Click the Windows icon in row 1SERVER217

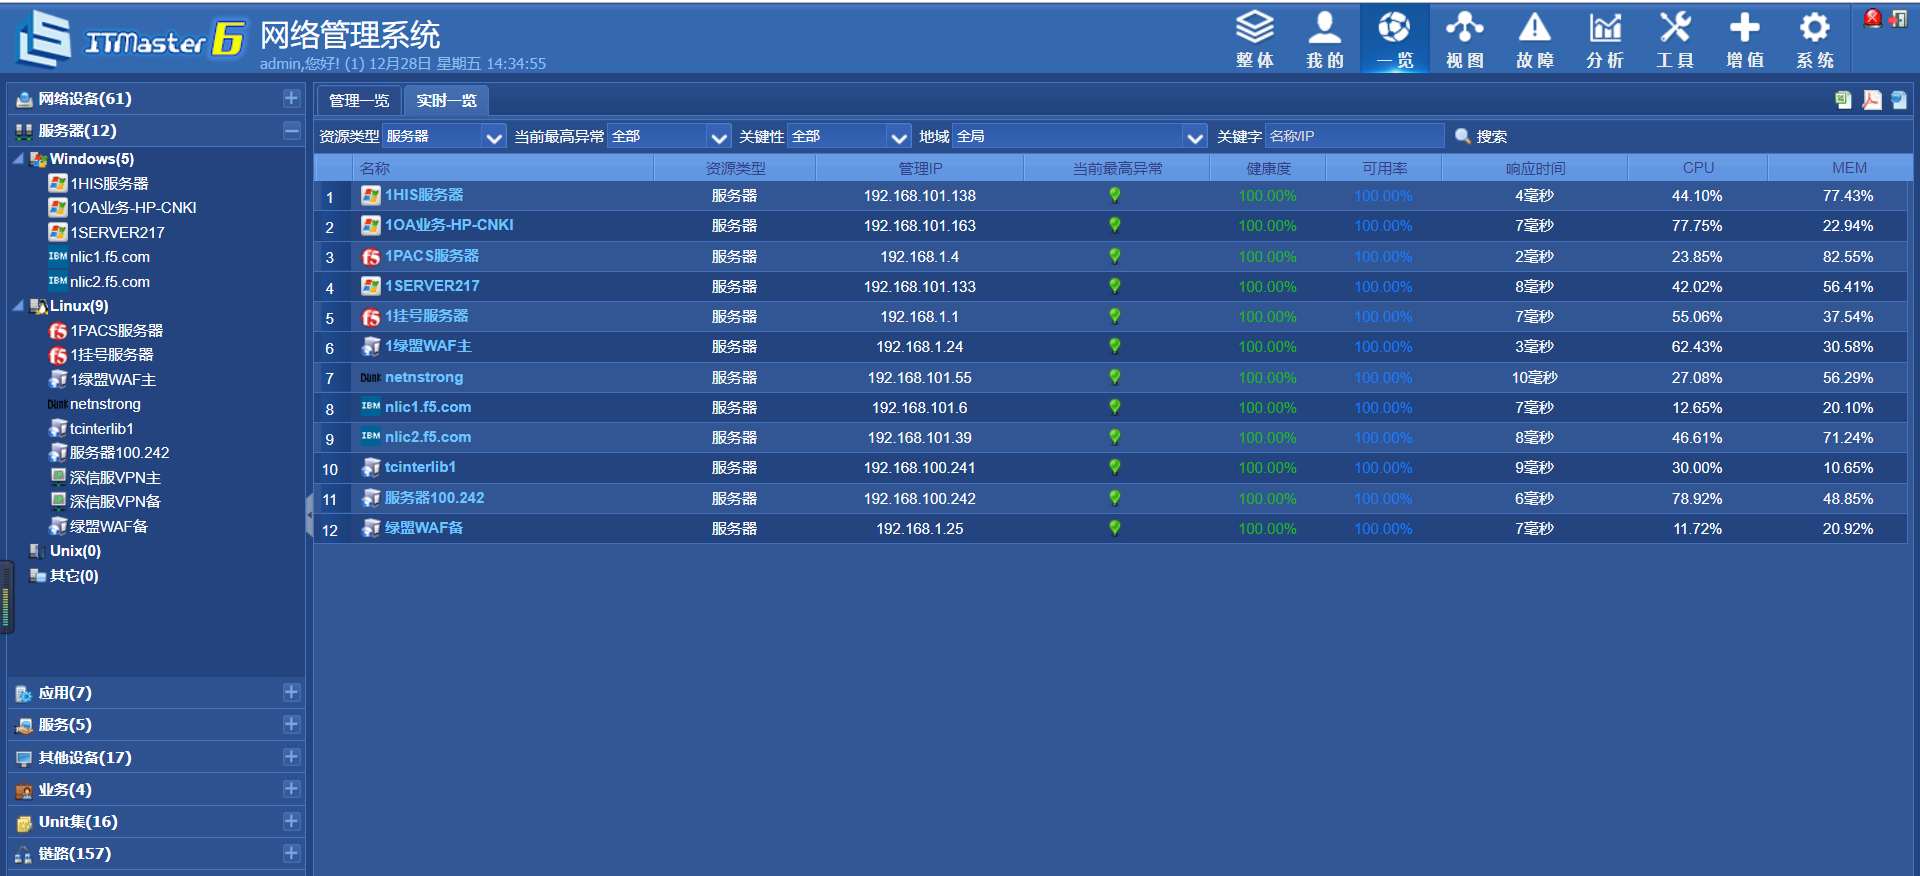click(371, 286)
